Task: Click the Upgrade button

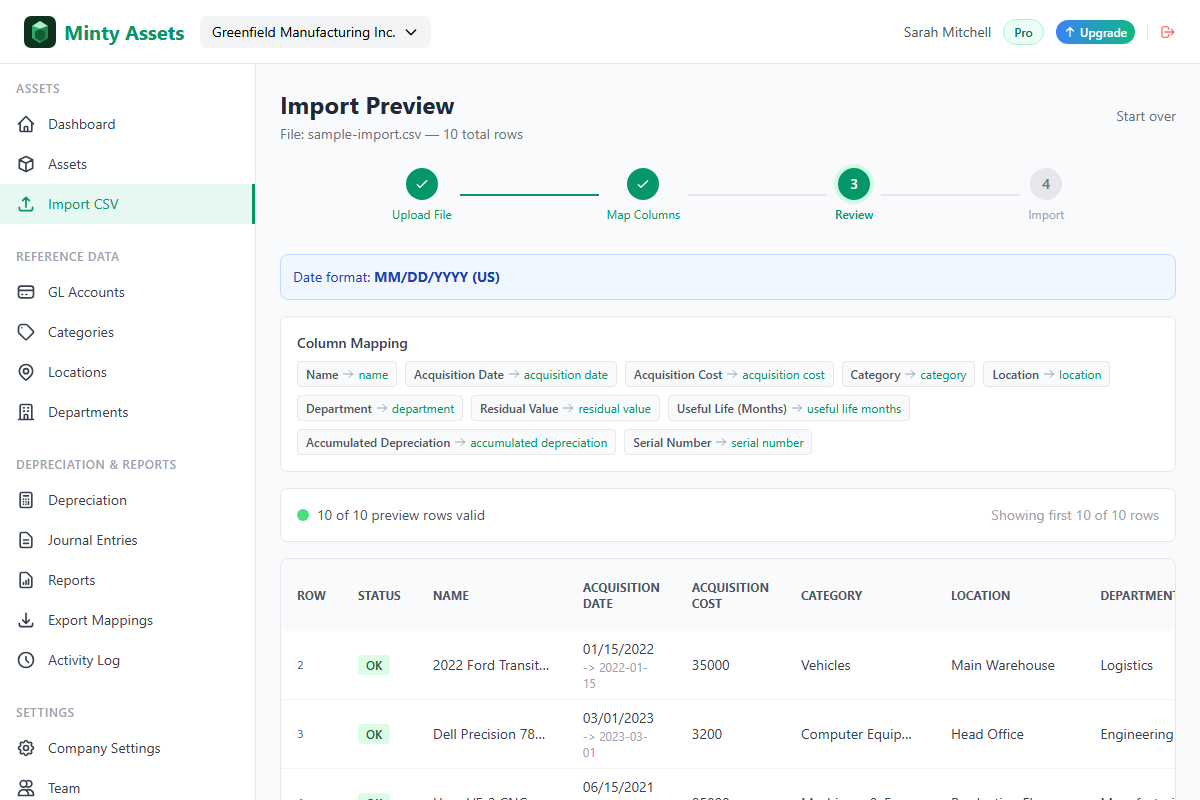Action: pyautogui.click(x=1095, y=33)
